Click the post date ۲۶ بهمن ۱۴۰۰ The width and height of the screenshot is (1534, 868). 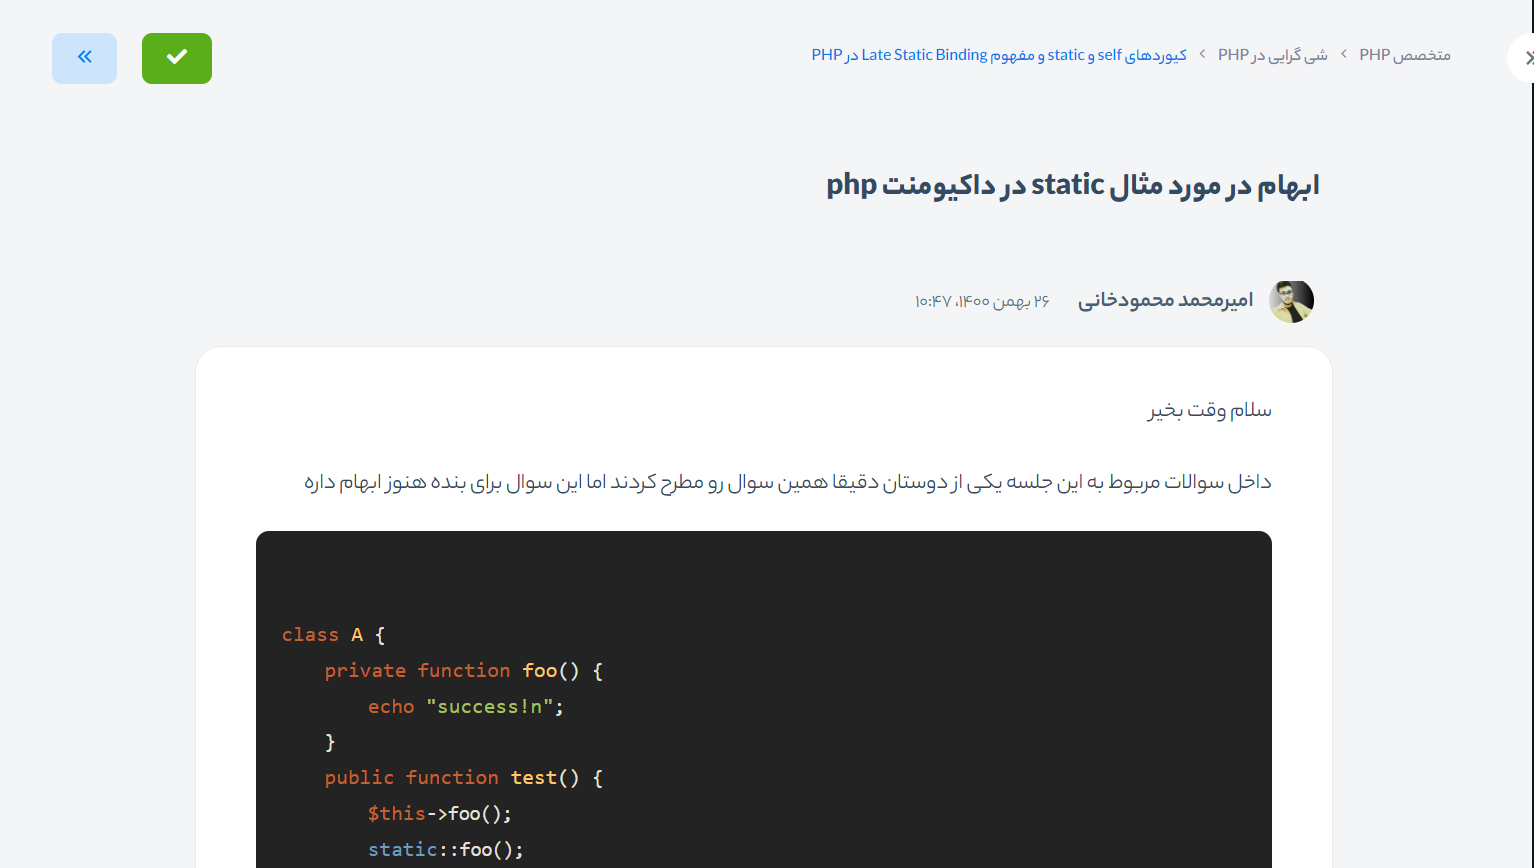tap(982, 301)
